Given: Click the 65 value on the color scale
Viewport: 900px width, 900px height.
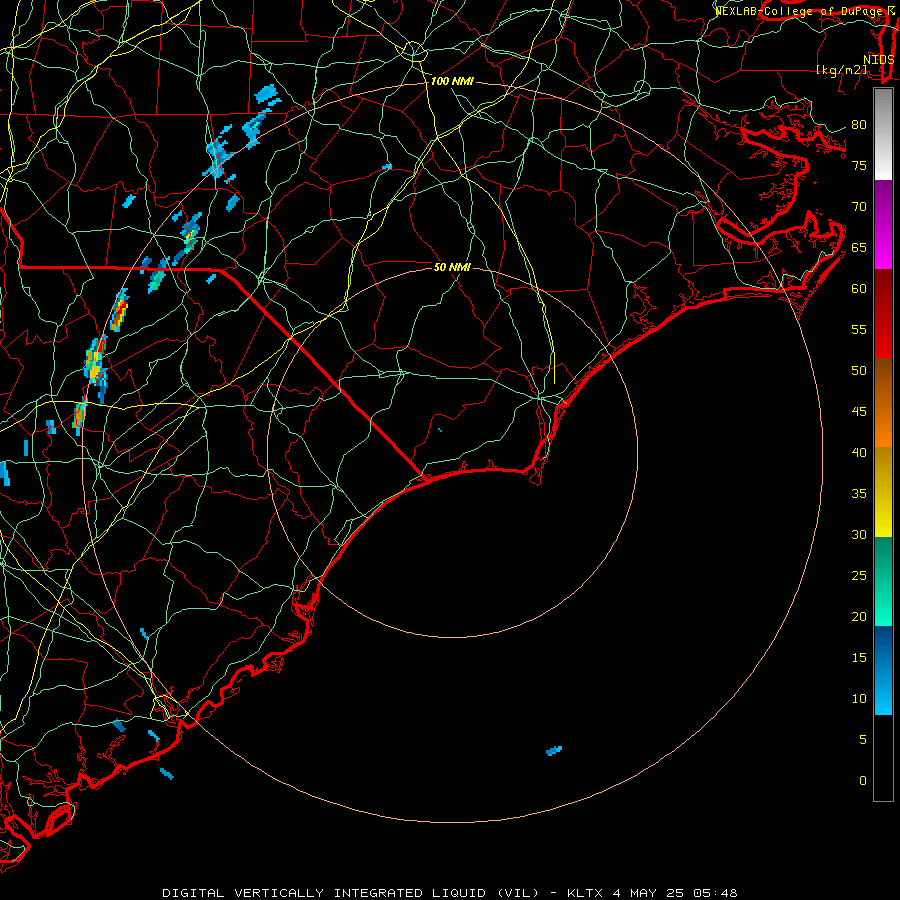Looking at the screenshot, I should 859,248.
